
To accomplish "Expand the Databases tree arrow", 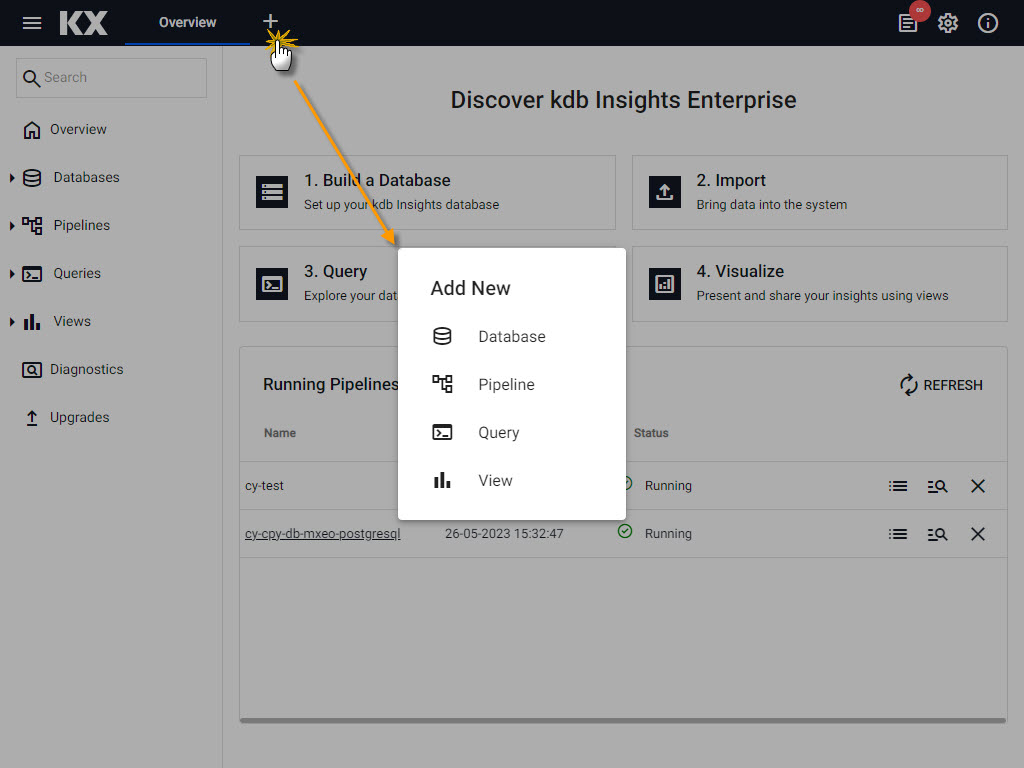I will click(x=12, y=178).
